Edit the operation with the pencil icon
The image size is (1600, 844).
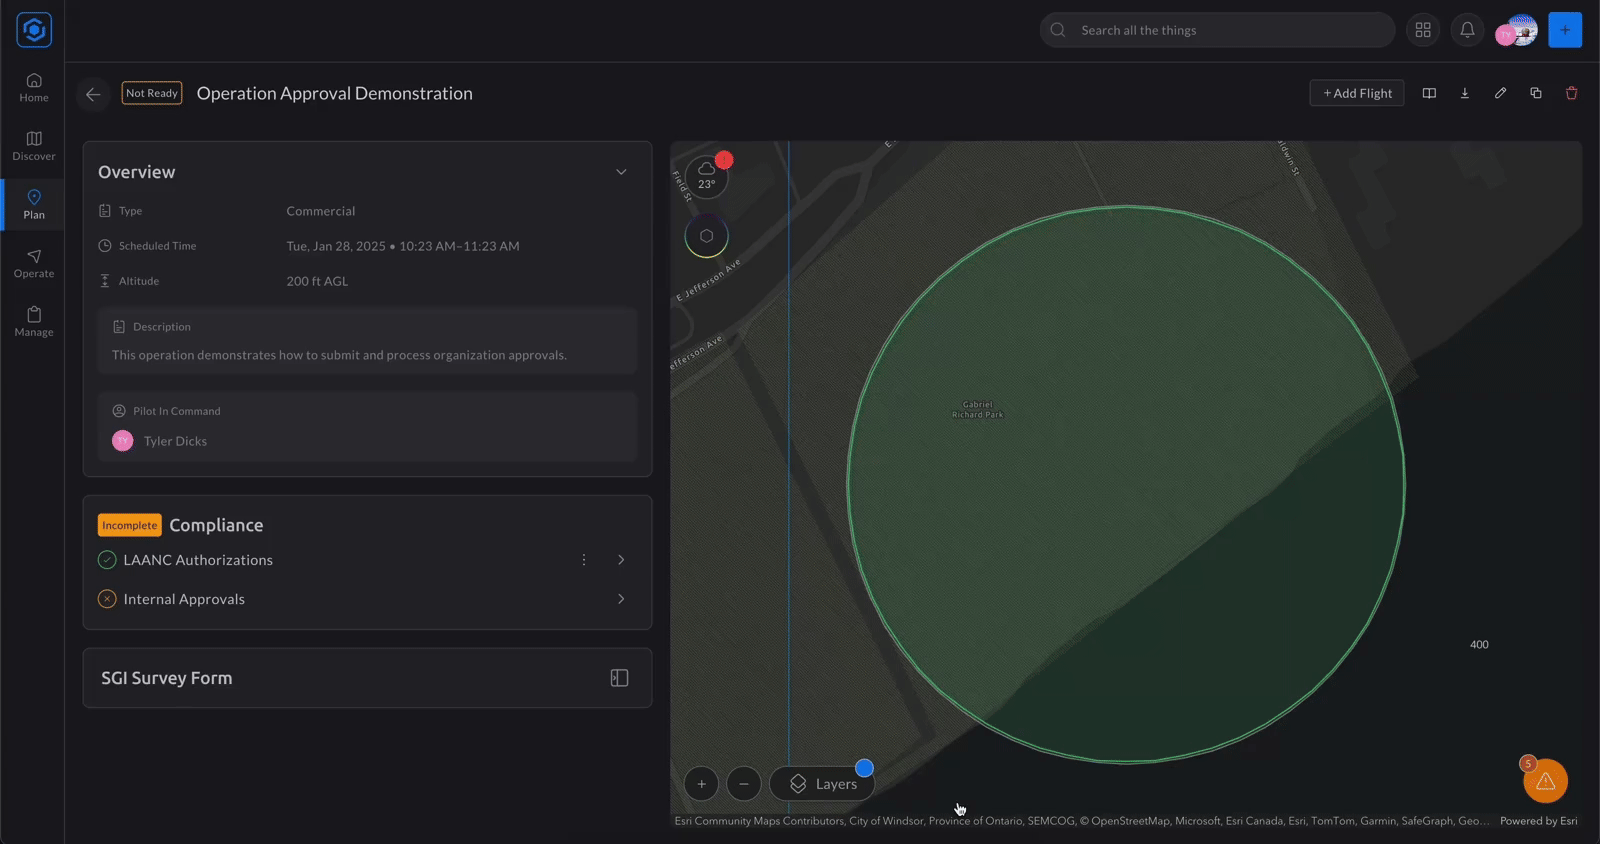[1500, 93]
